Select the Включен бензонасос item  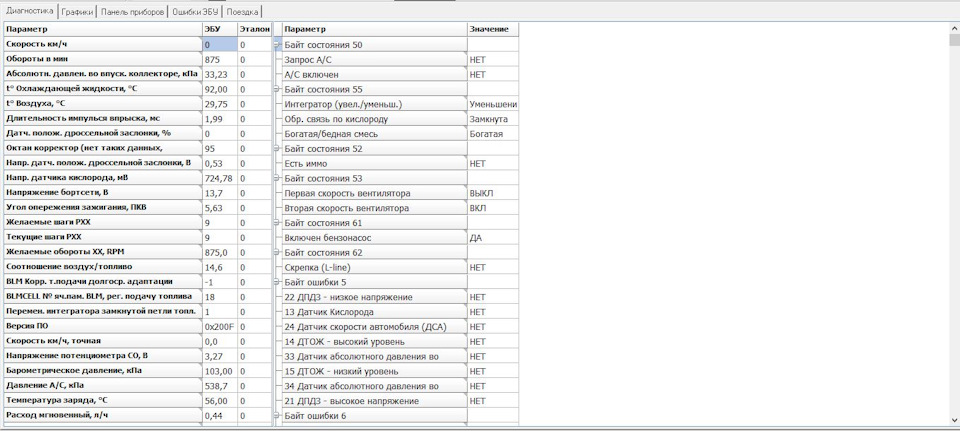tap(375, 238)
